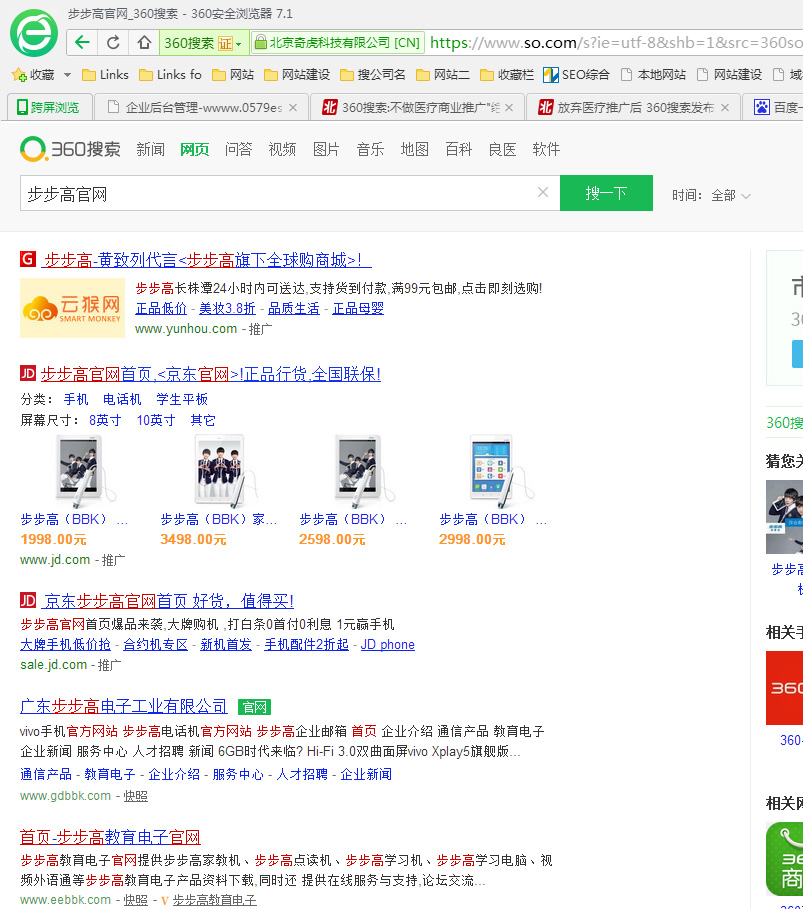The height and width of the screenshot is (909, 803).
Task: Click the green 官网 badge
Action: [x=255, y=707]
